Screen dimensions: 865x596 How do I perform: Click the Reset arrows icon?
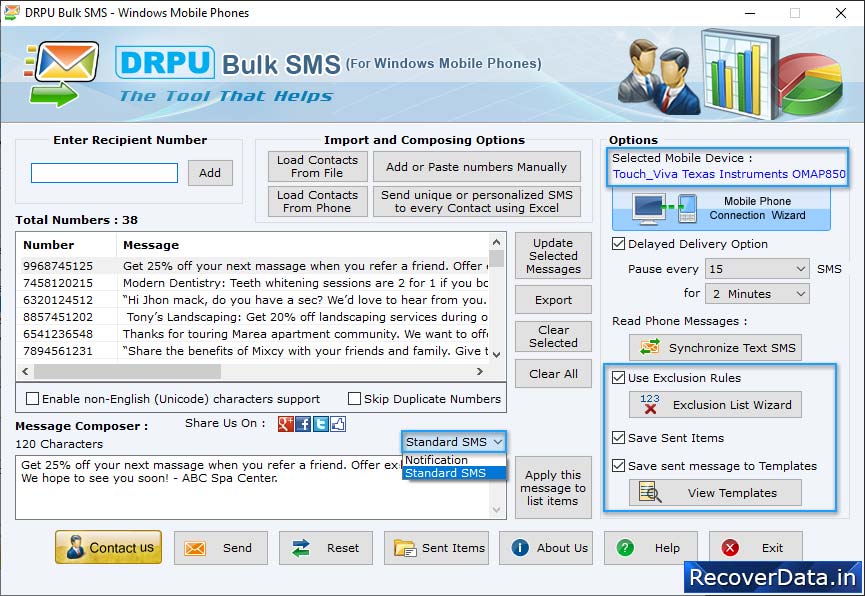pyautogui.click(x=301, y=548)
